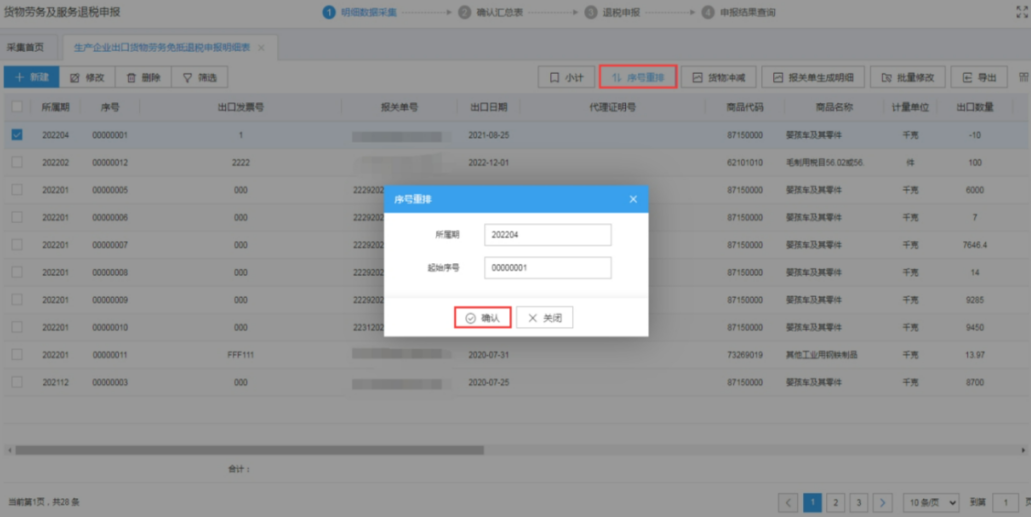This screenshot has width=1031, height=517.
Task: Switch to the 采集首页 tab
Action: click(26, 47)
